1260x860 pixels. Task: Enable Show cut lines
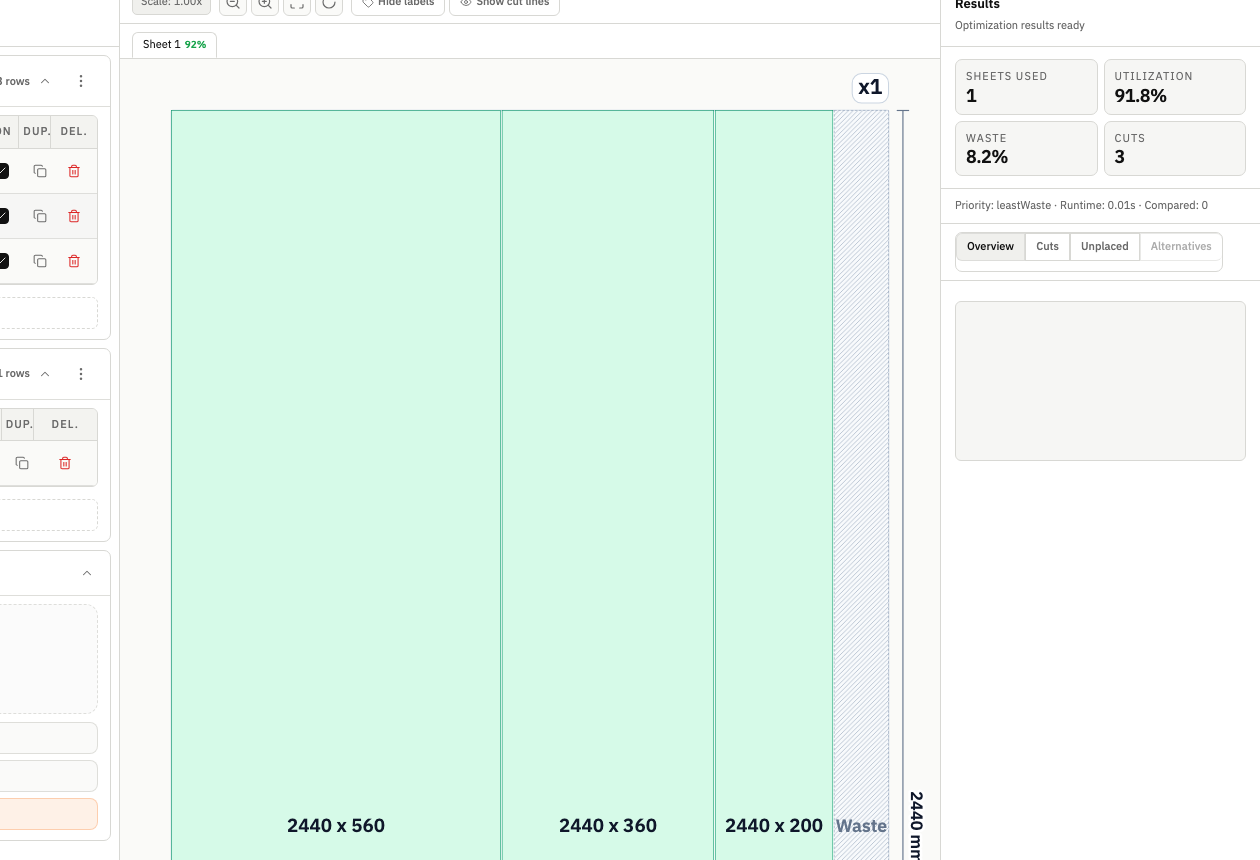click(x=503, y=5)
